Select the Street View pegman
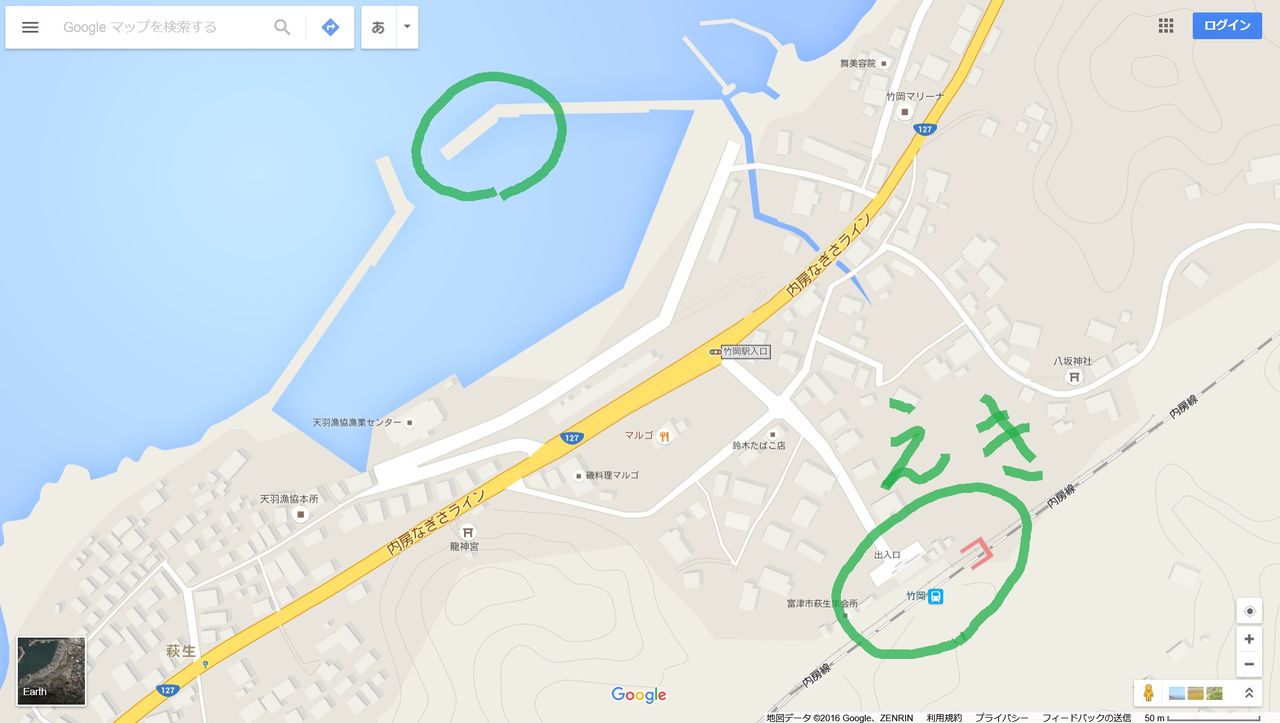This screenshot has width=1280, height=723. [1149, 692]
